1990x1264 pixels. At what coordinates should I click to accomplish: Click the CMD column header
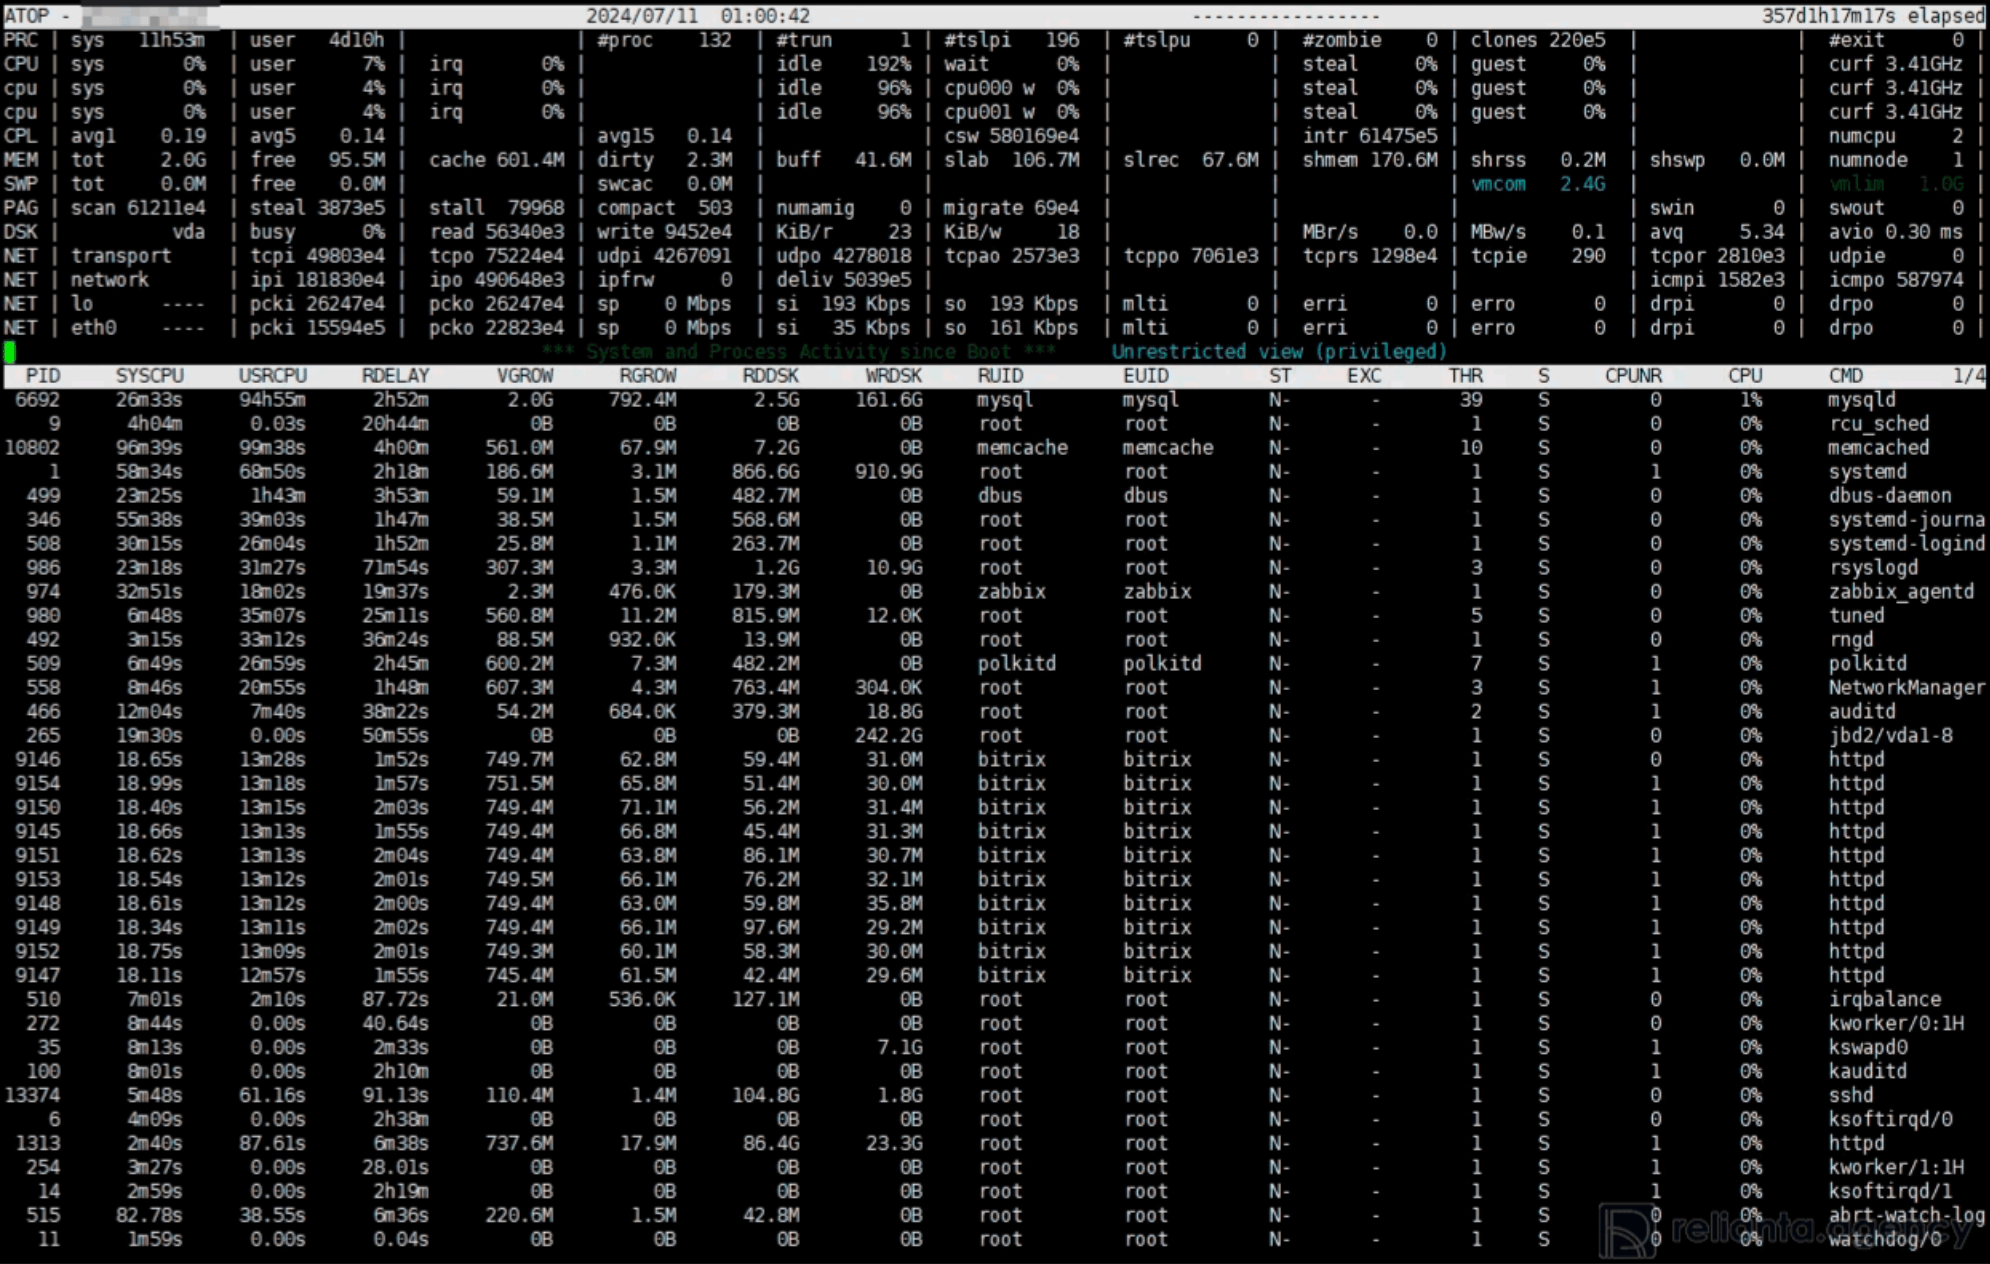(x=1845, y=376)
